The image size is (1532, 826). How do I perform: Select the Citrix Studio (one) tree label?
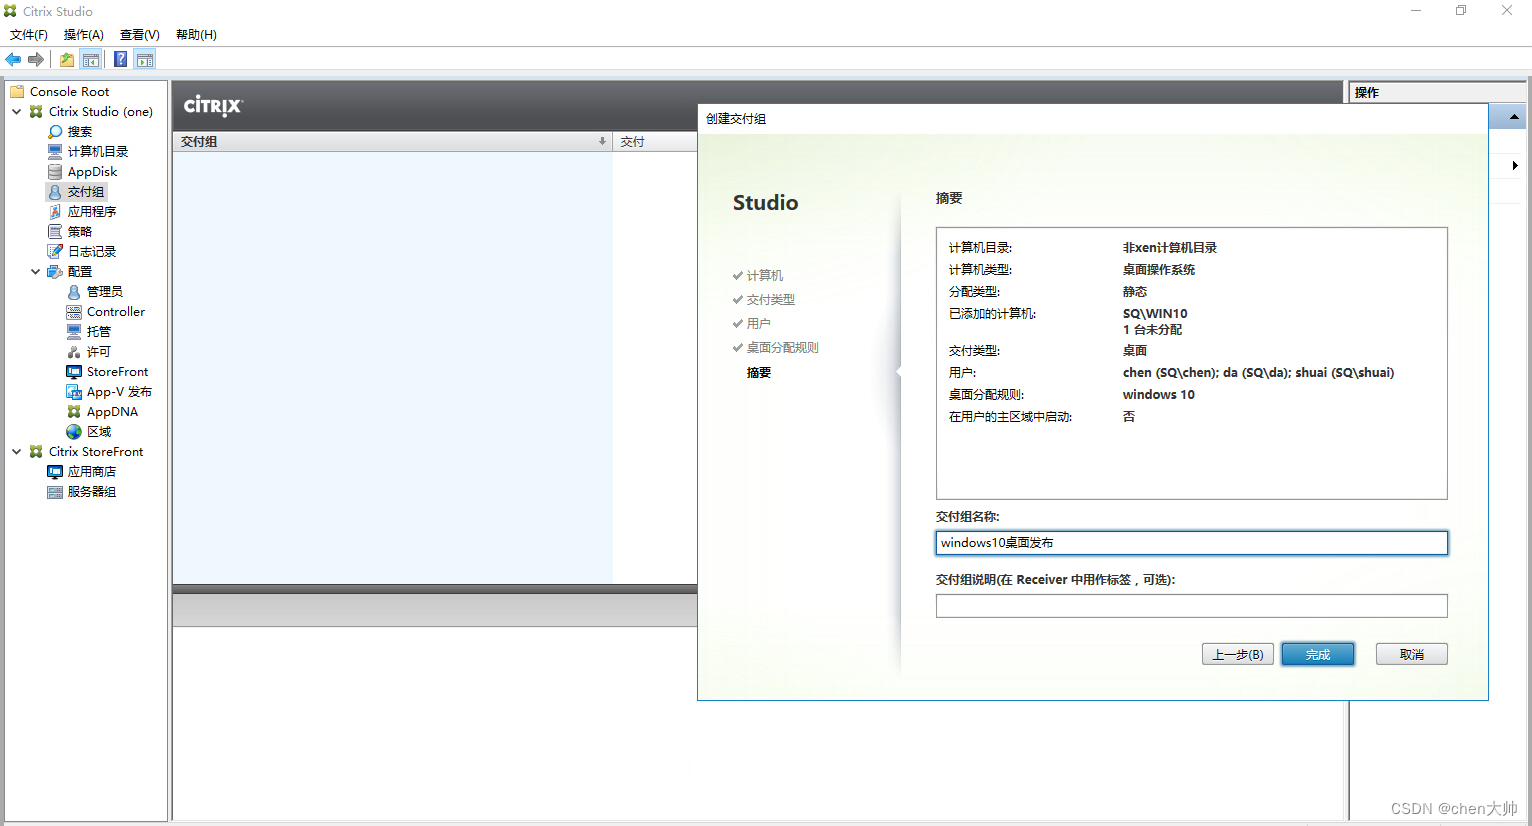click(101, 112)
